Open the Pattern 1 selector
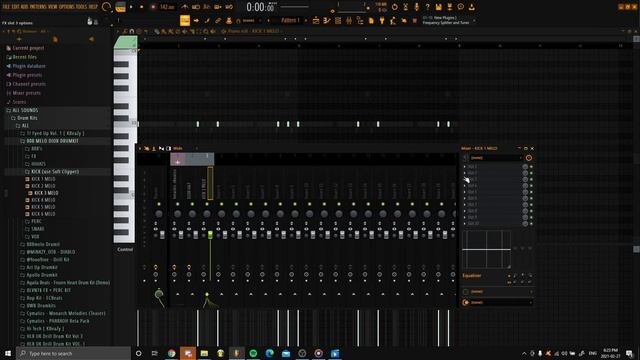The height and width of the screenshot is (360, 640). 290,20
